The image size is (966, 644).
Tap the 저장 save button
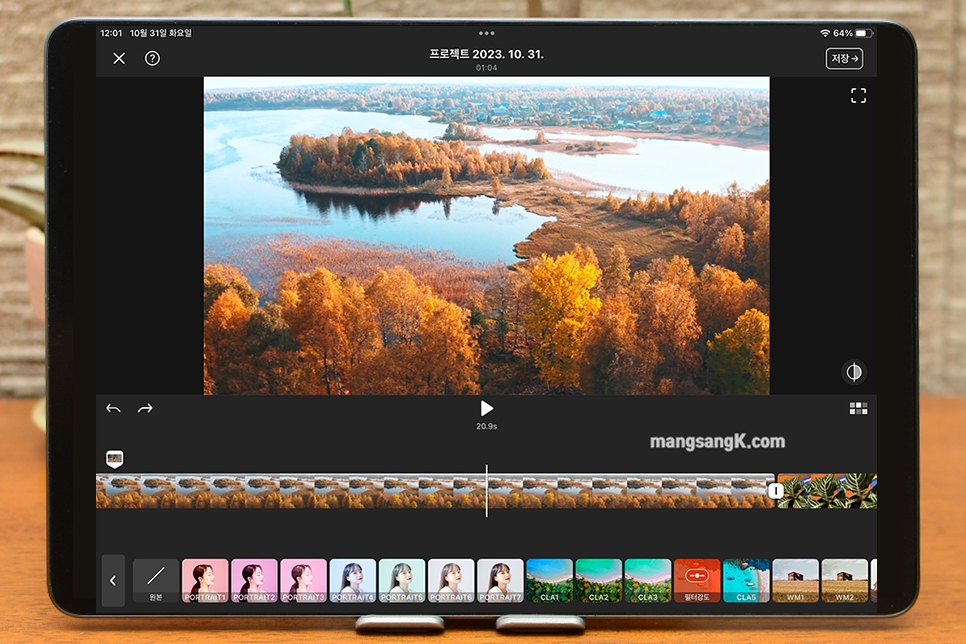tap(844, 59)
